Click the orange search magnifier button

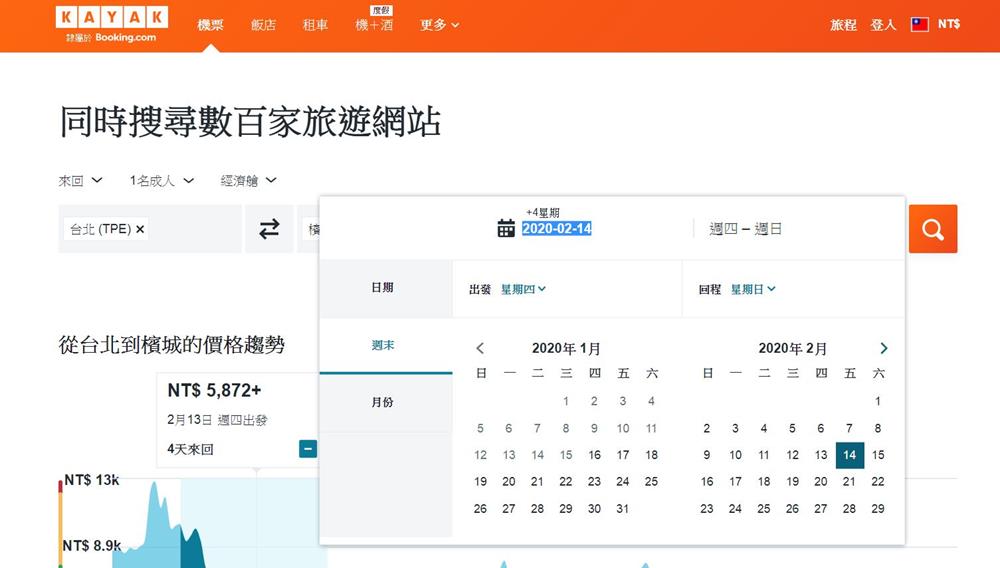pyautogui.click(x=932, y=229)
